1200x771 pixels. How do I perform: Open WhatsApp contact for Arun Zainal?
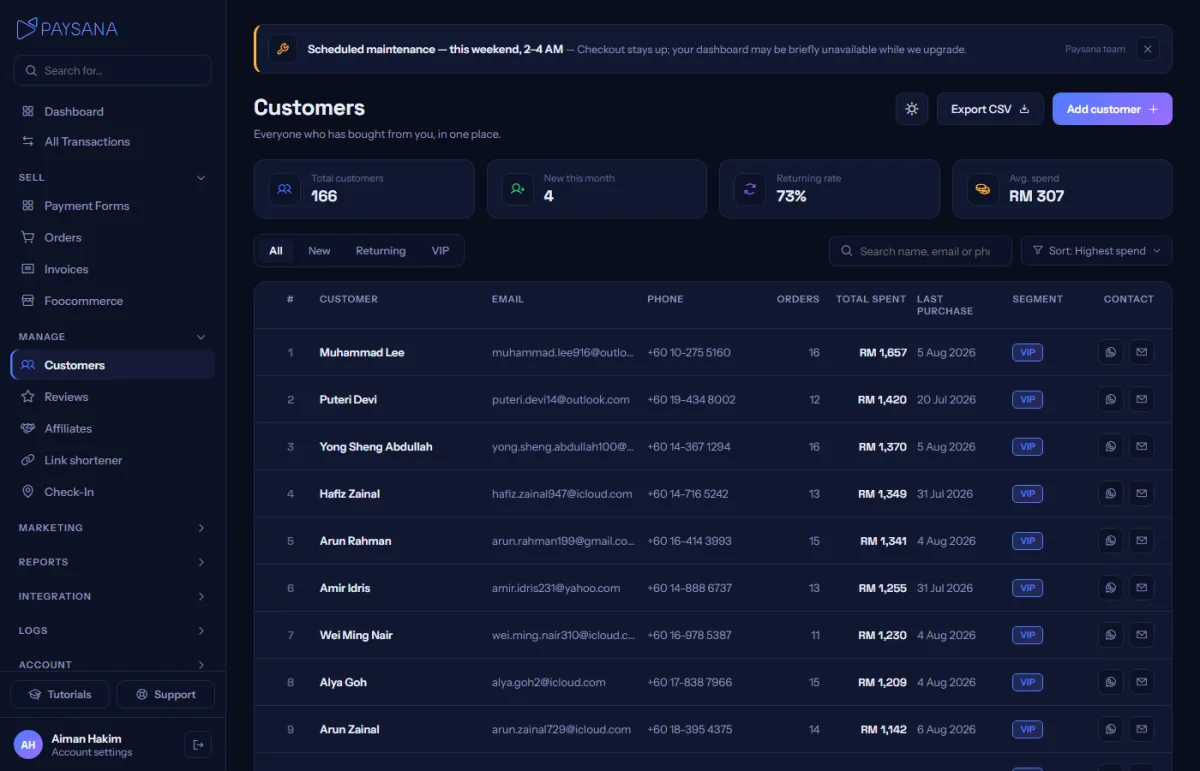(1110, 728)
